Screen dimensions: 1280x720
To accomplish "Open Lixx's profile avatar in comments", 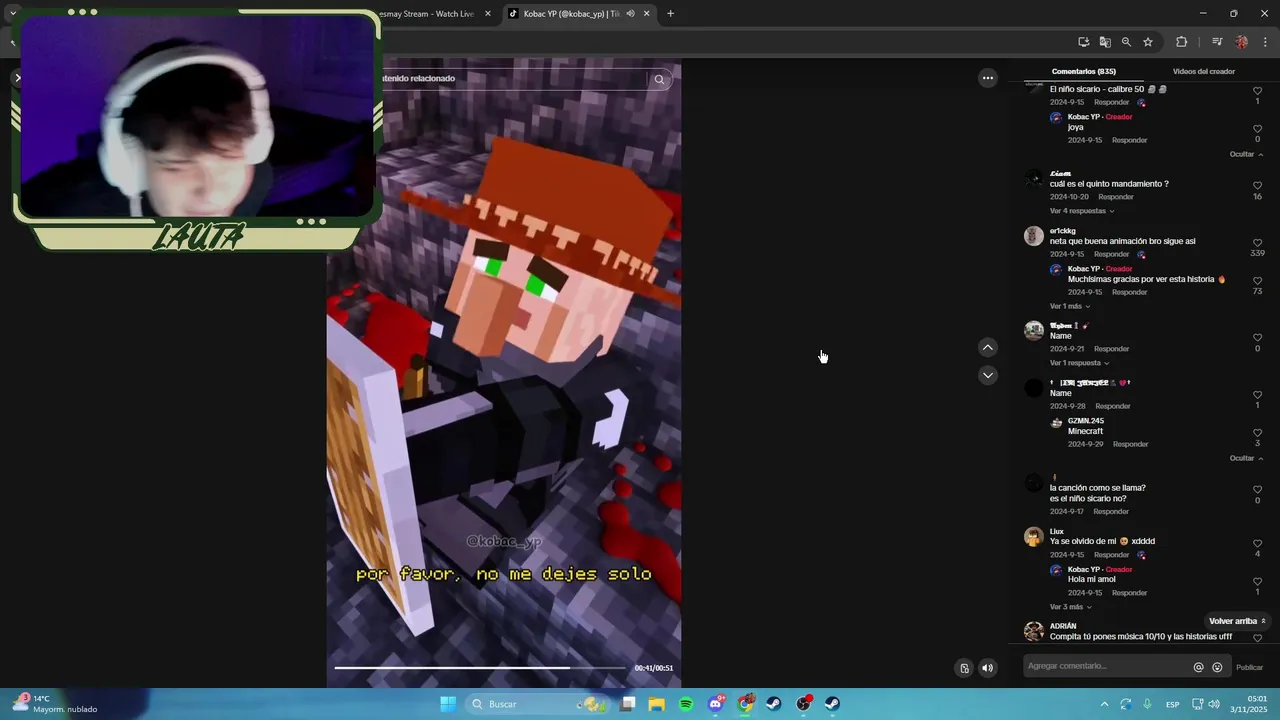I will click(x=1034, y=537).
